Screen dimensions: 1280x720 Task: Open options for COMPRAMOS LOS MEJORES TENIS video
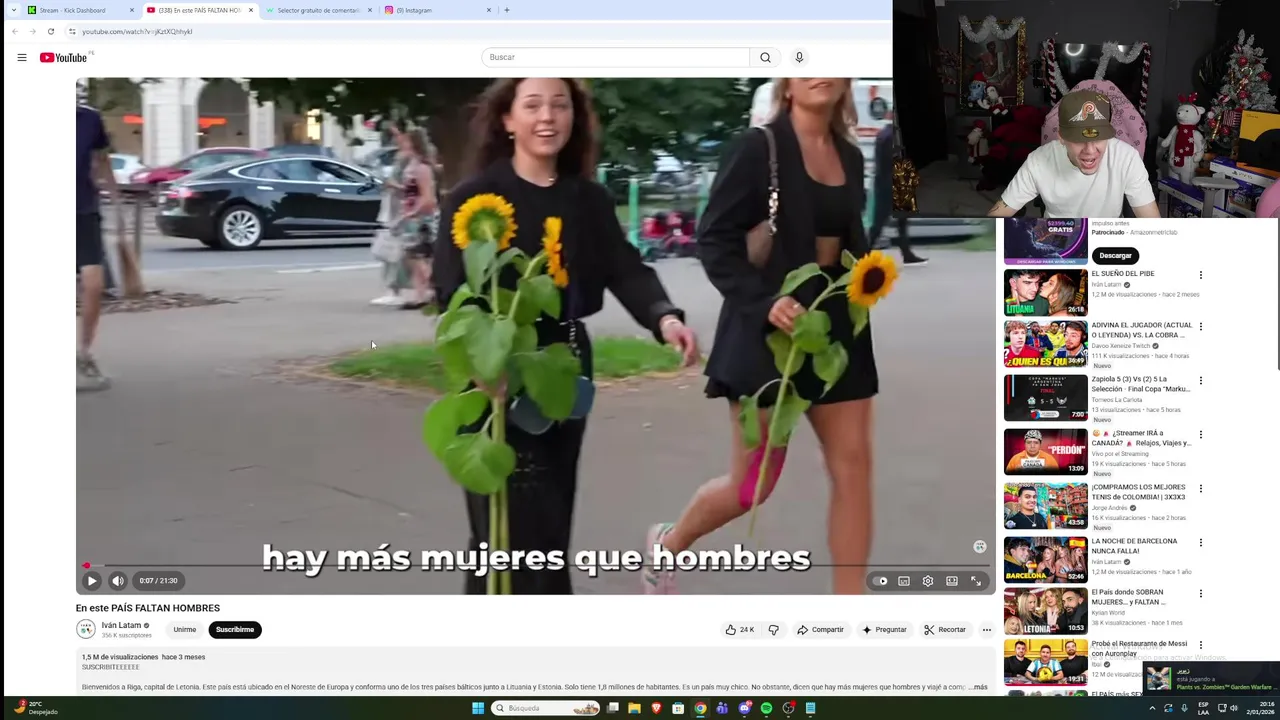click(x=1201, y=489)
